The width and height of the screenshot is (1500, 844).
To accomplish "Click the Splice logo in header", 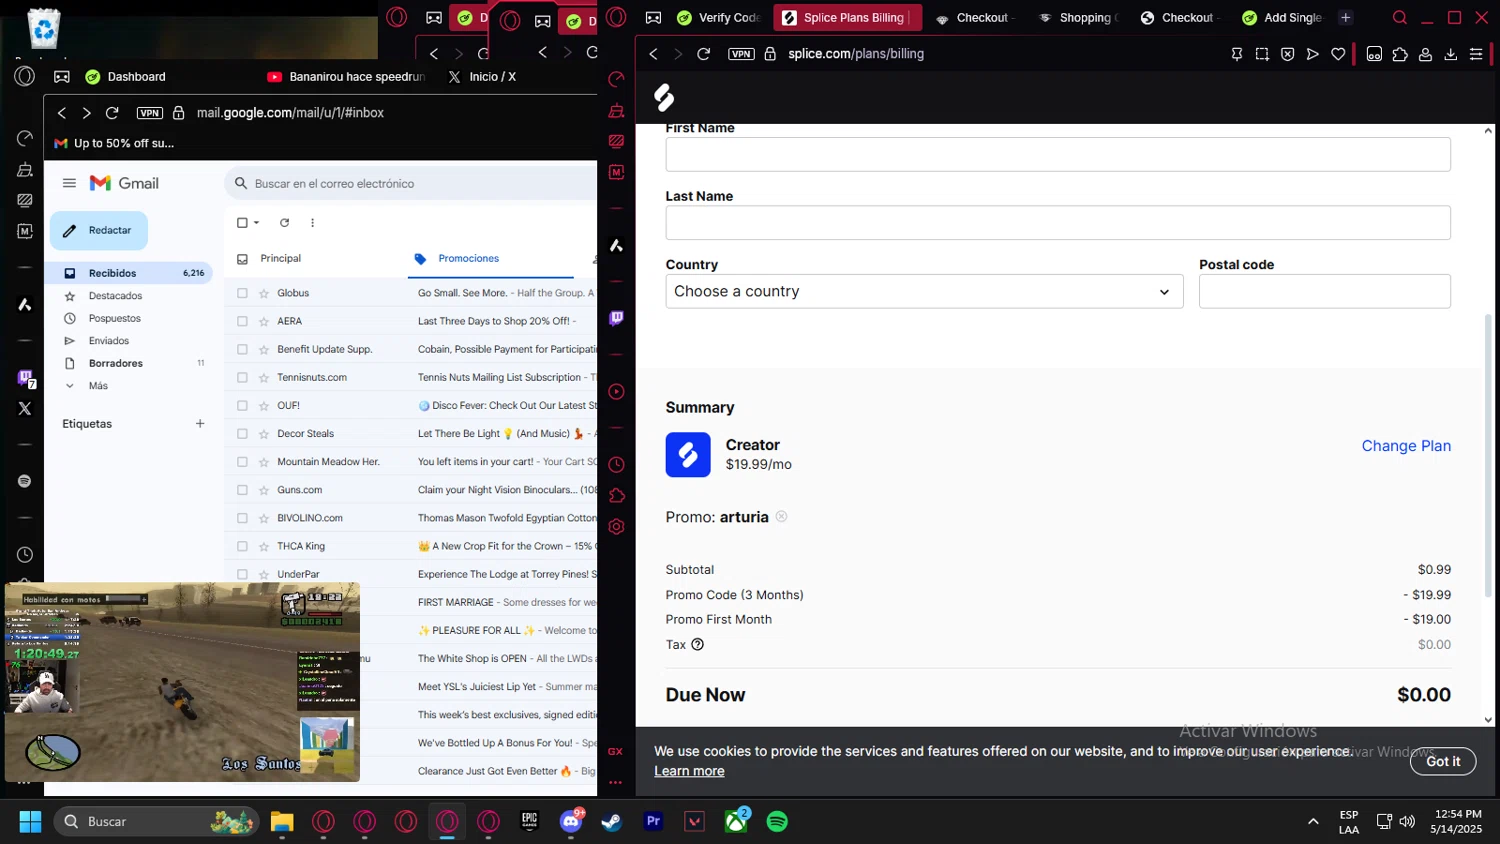I will point(664,97).
